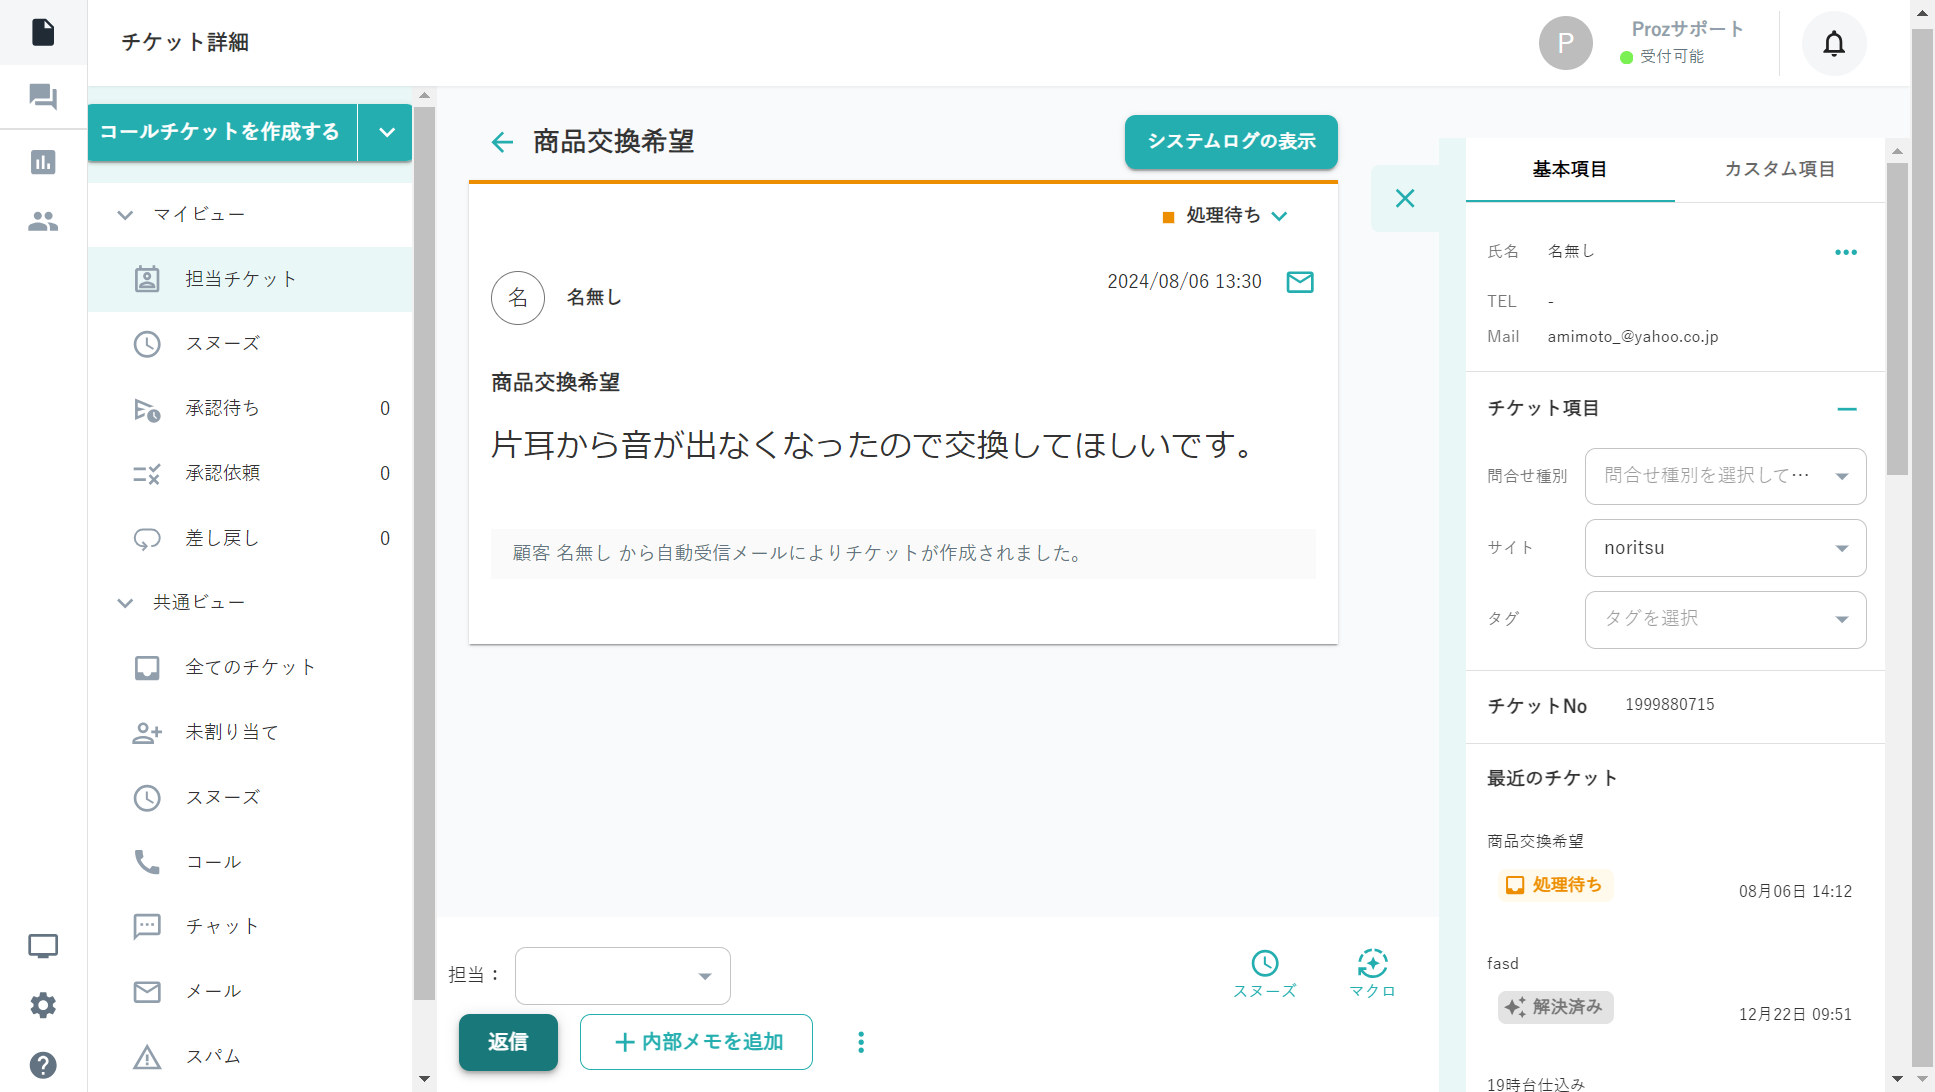Viewport: 1935px width, 1092px height.
Task: Open the 担当 assignee dropdown
Action: click(622, 975)
